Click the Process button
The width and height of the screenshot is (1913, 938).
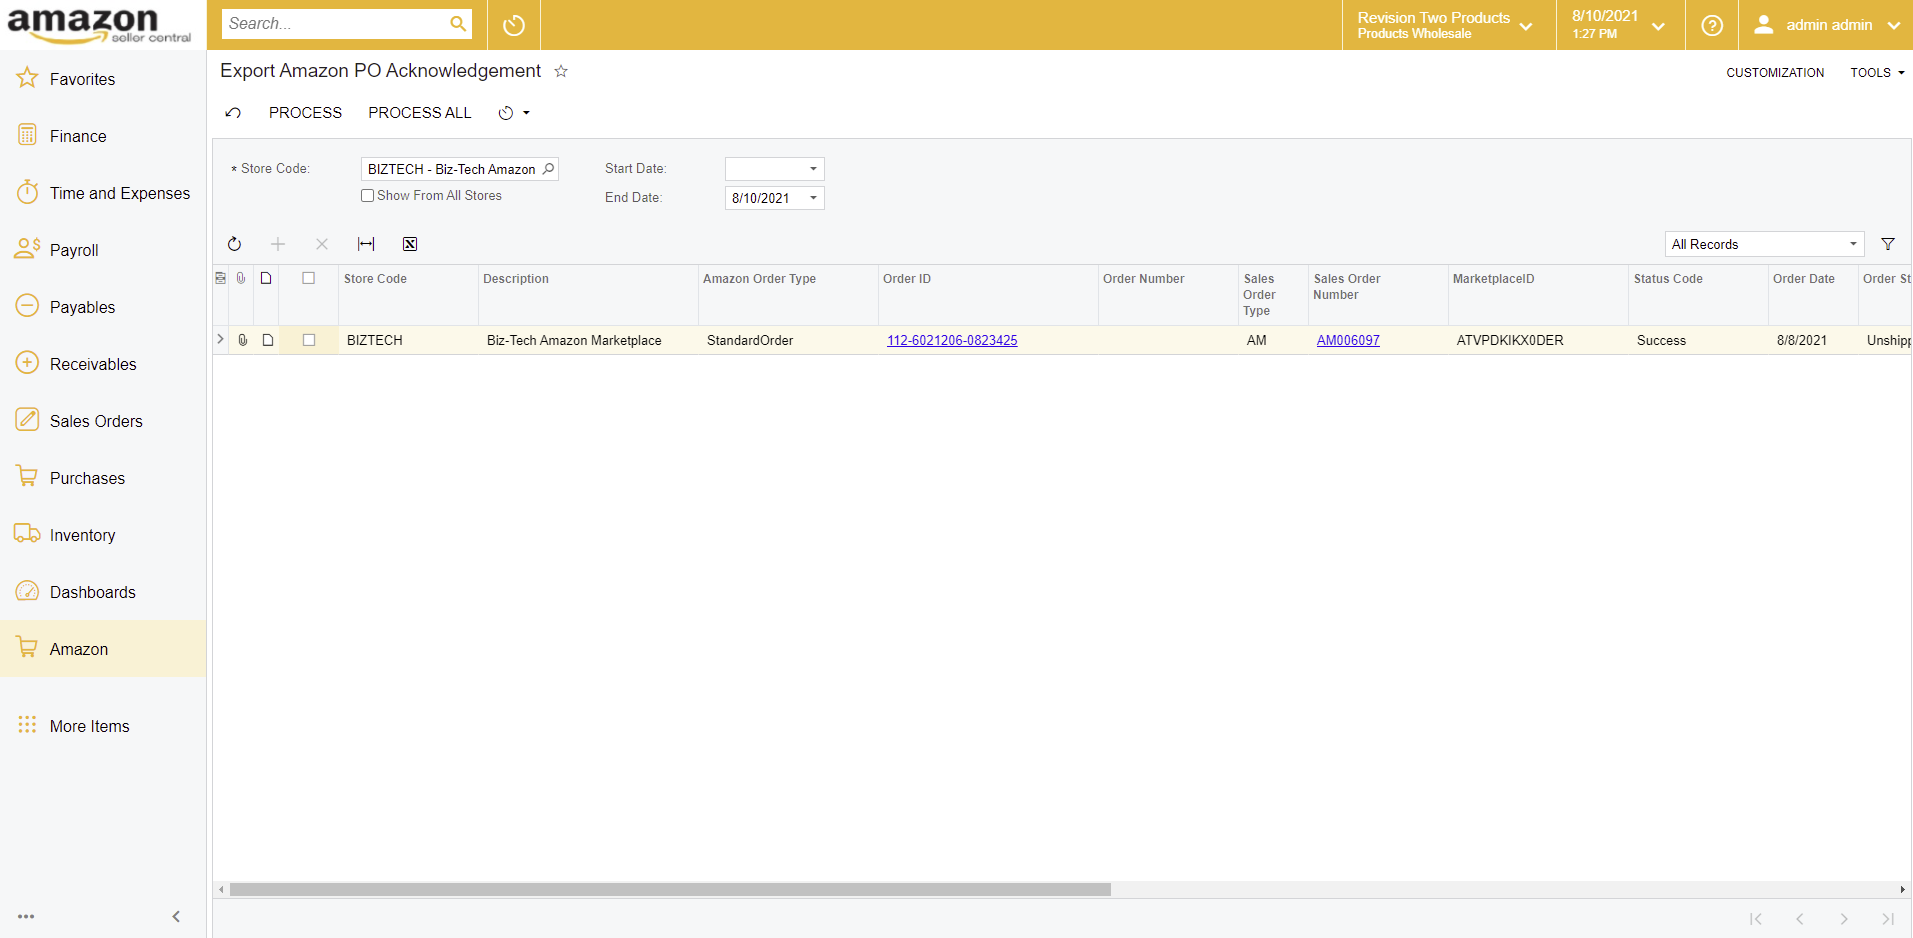point(305,113)
